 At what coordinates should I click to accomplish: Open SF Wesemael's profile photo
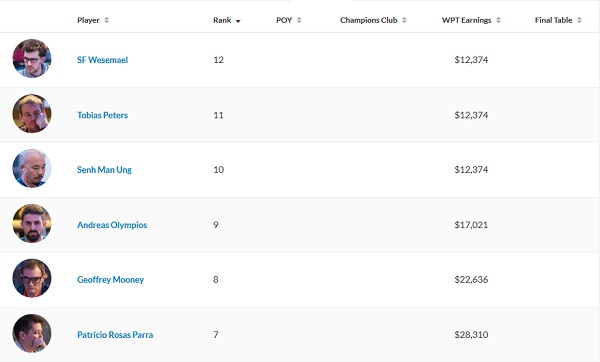(32, 58)
